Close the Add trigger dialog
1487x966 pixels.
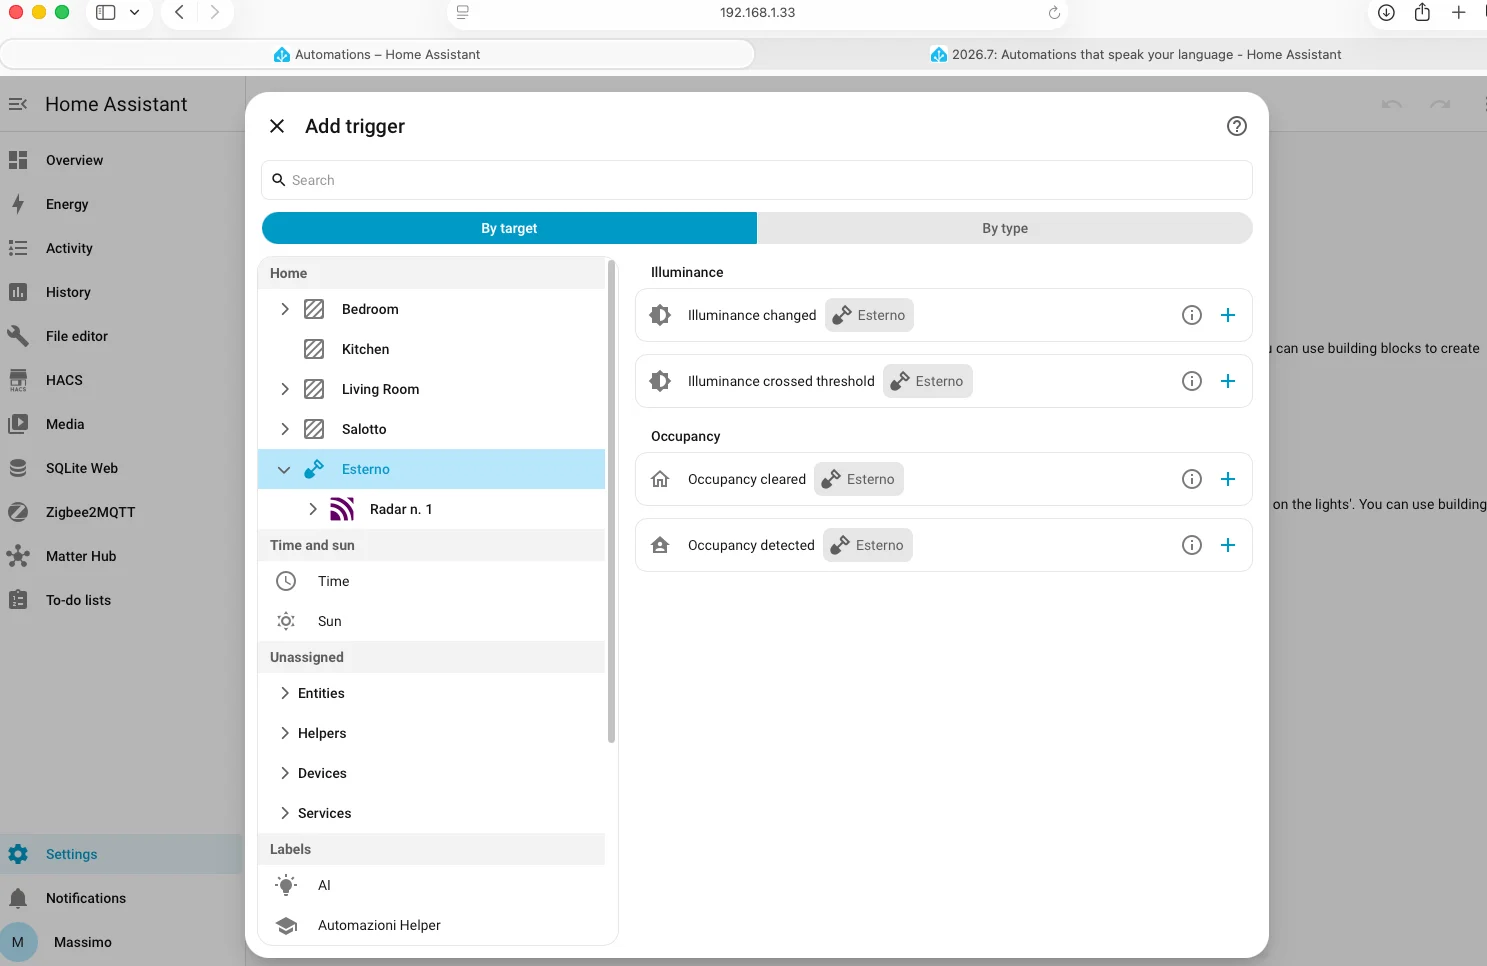tap(277, 126)
